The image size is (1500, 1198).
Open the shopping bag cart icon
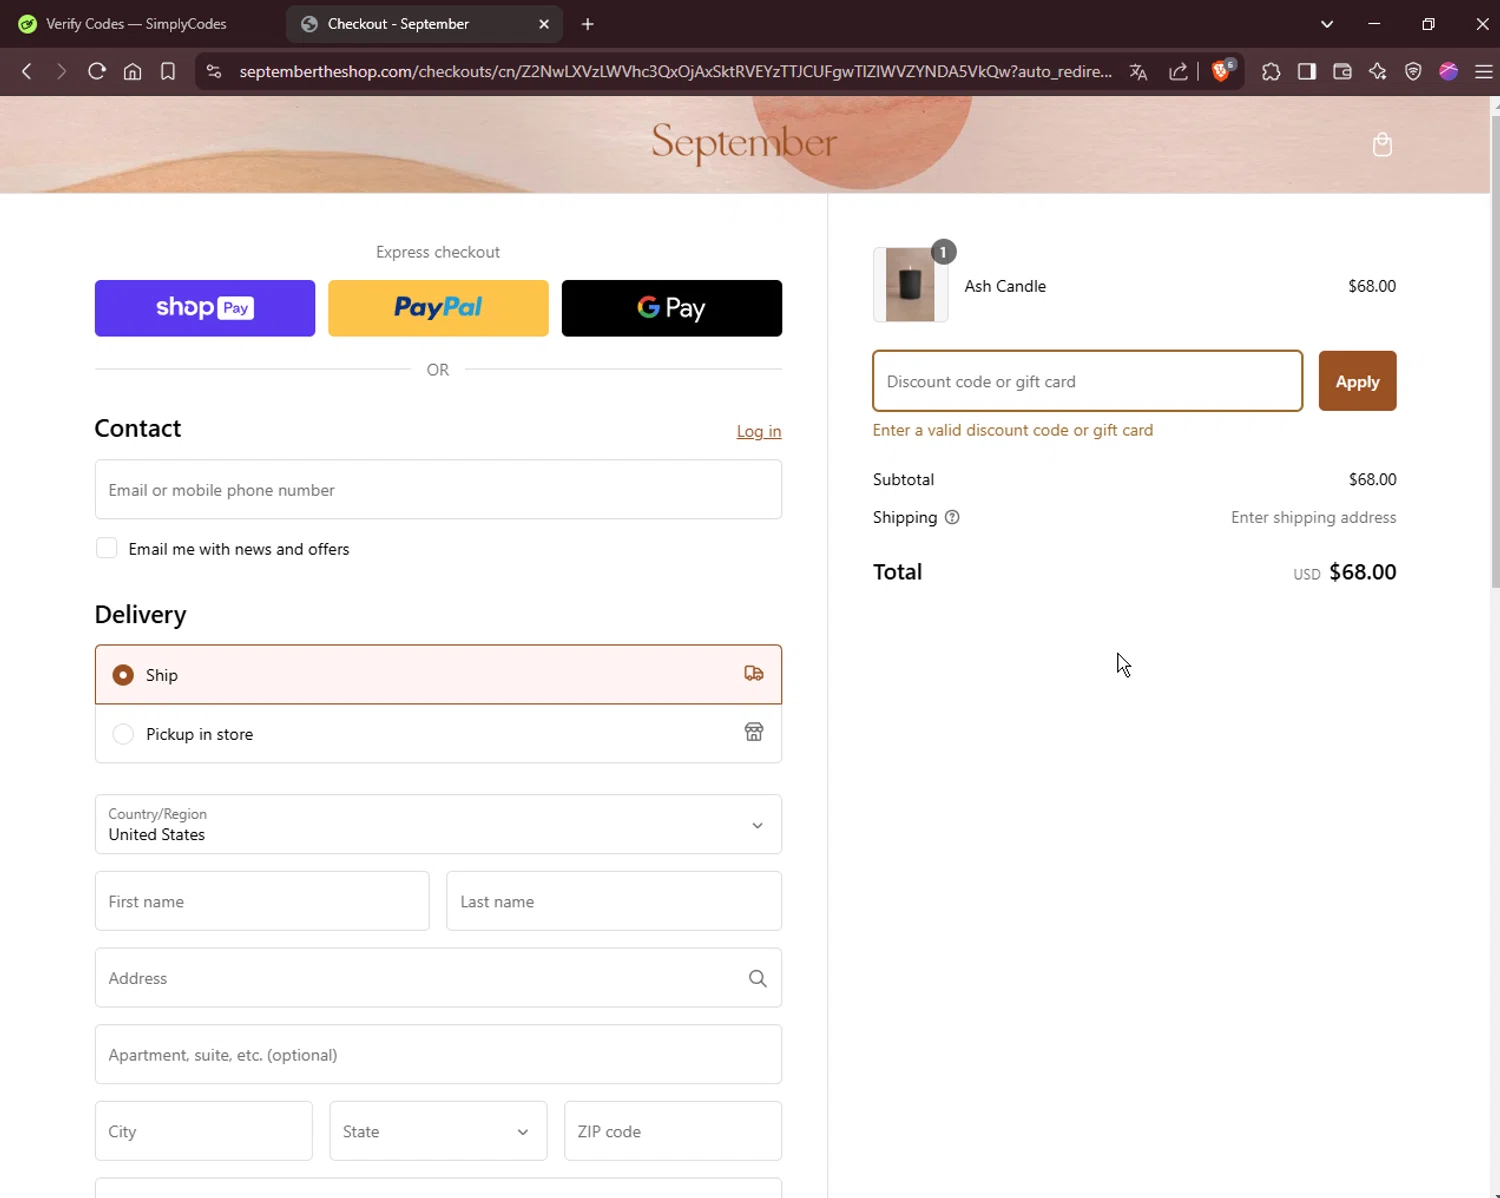tap(1382, 145)
